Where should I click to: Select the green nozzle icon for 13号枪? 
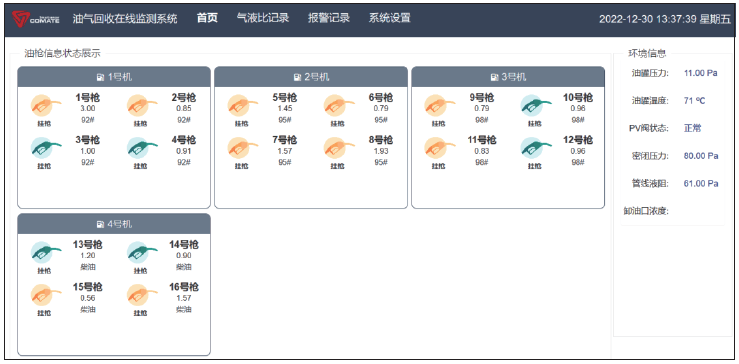[45, 253]
